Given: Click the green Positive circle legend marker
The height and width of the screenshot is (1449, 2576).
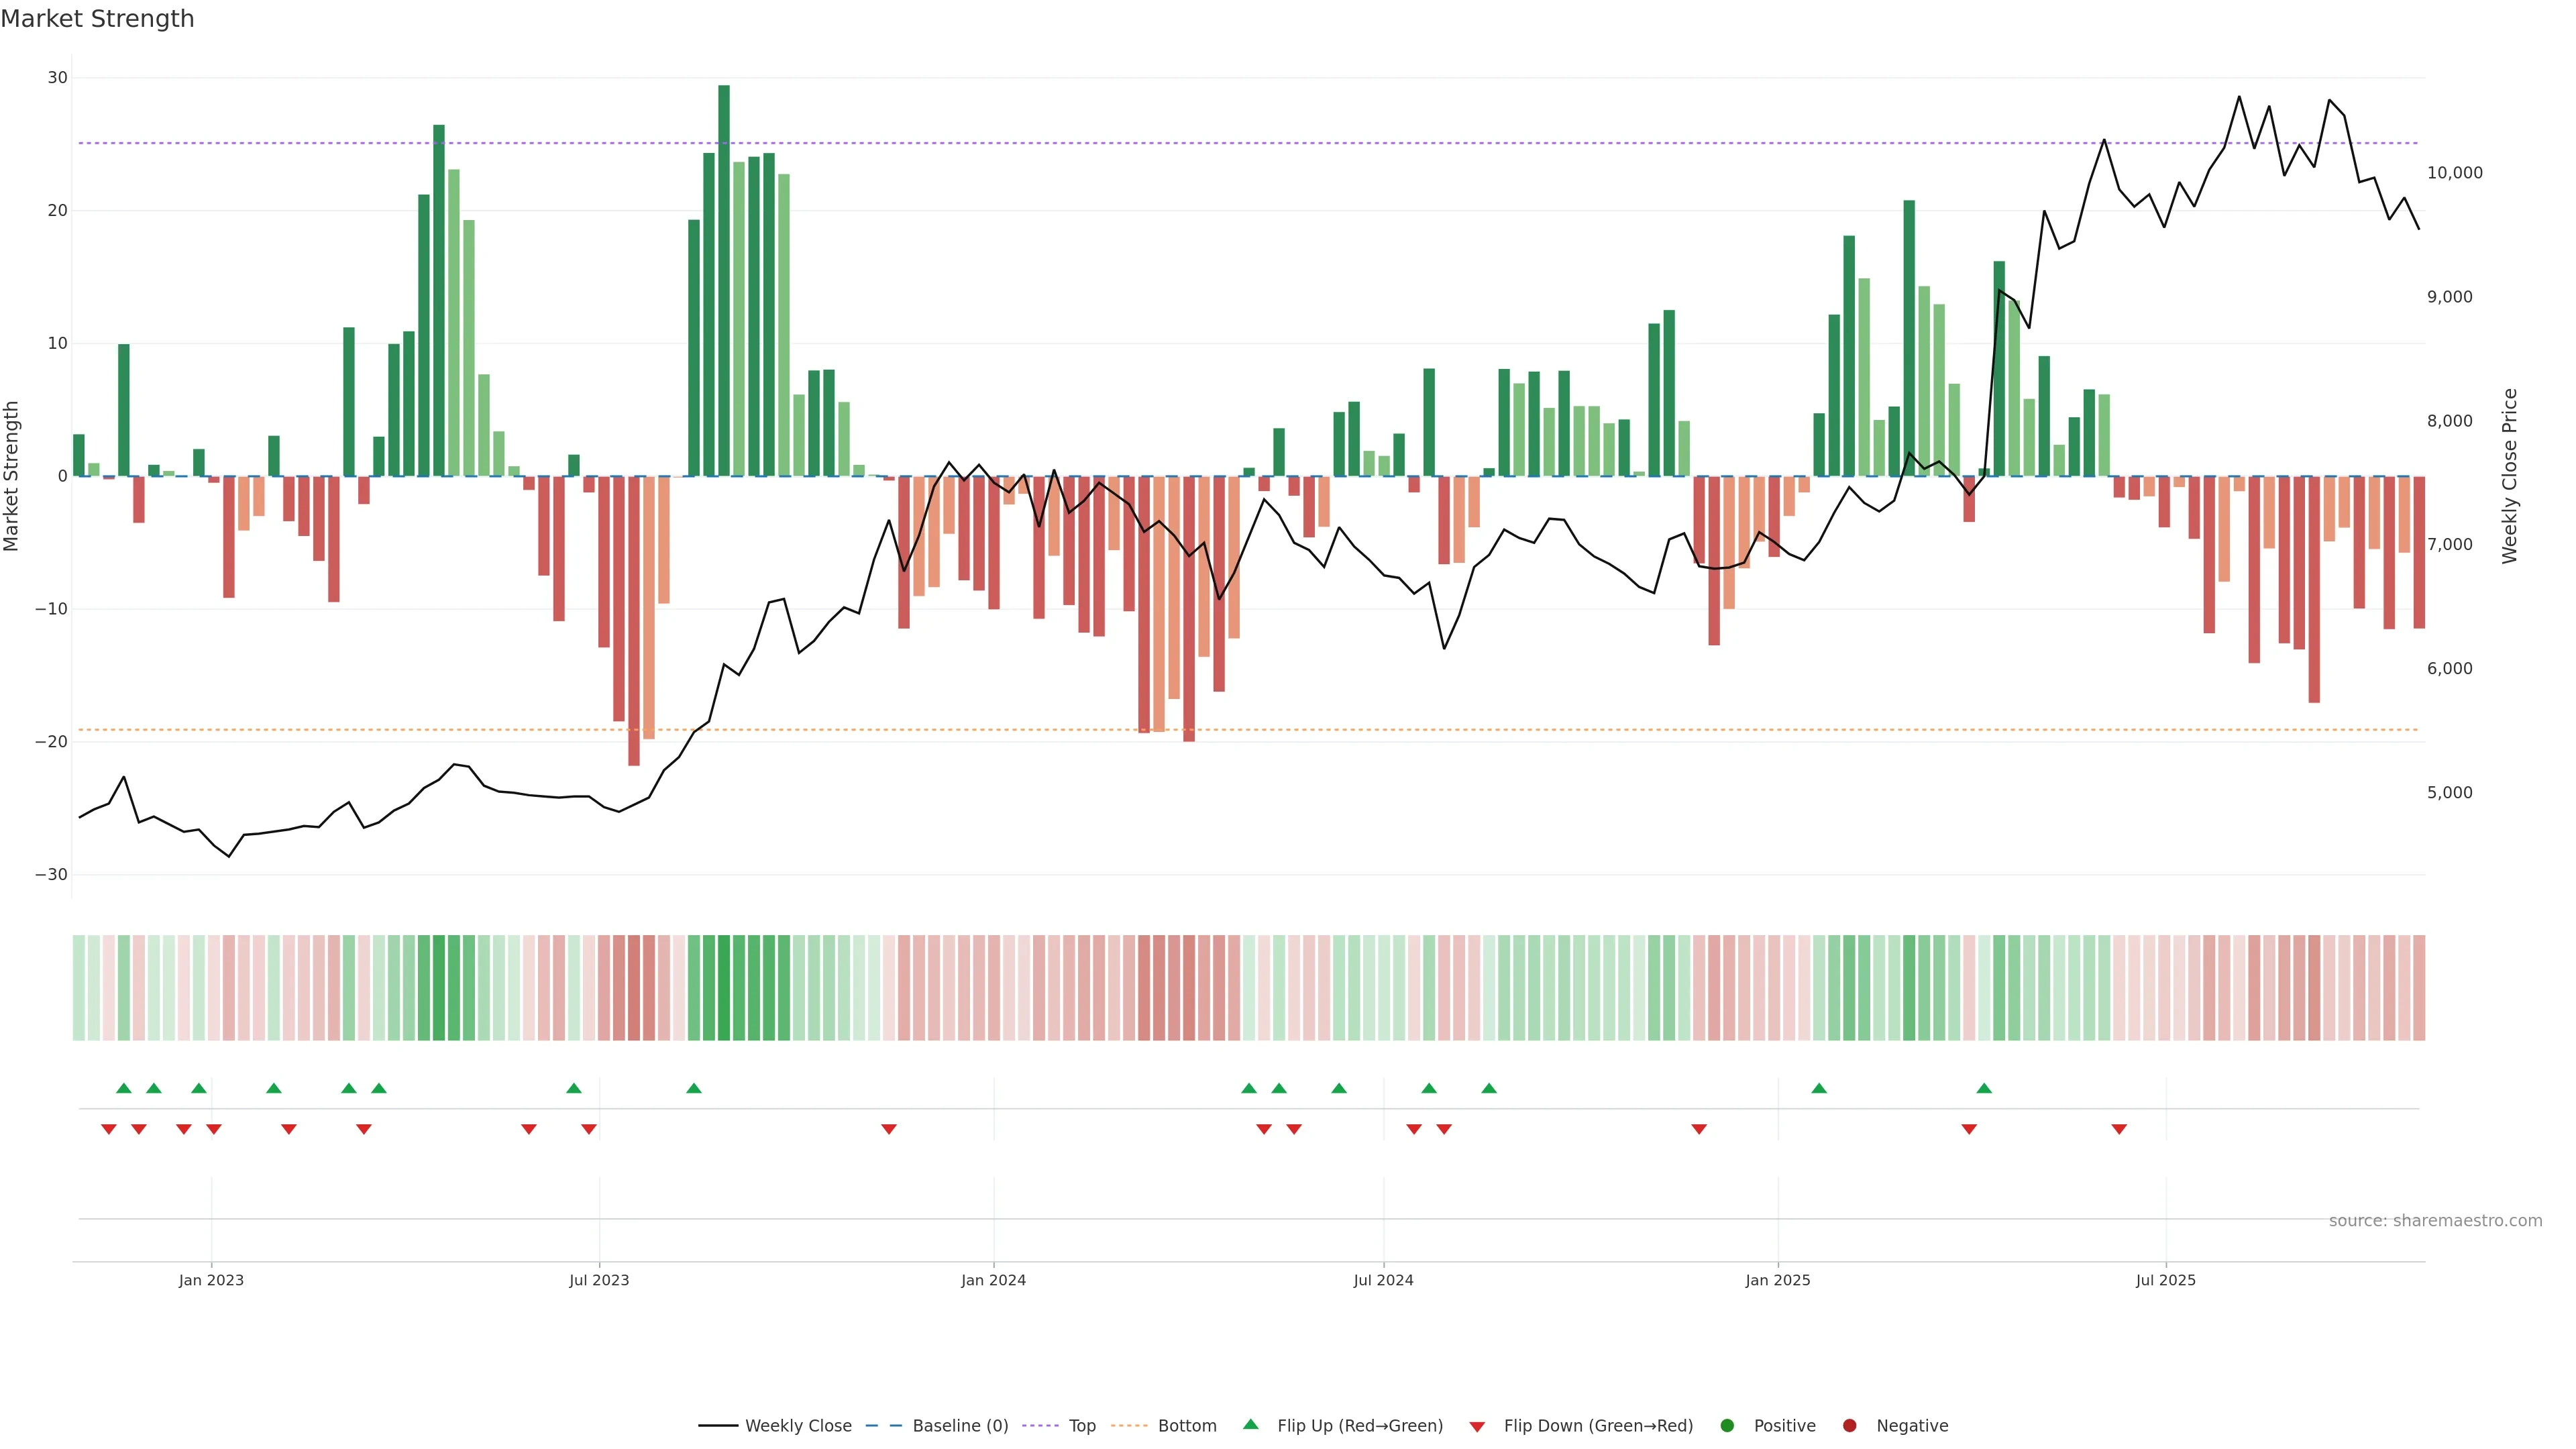Looking at the screenshot, I should coord(1727,1425).
